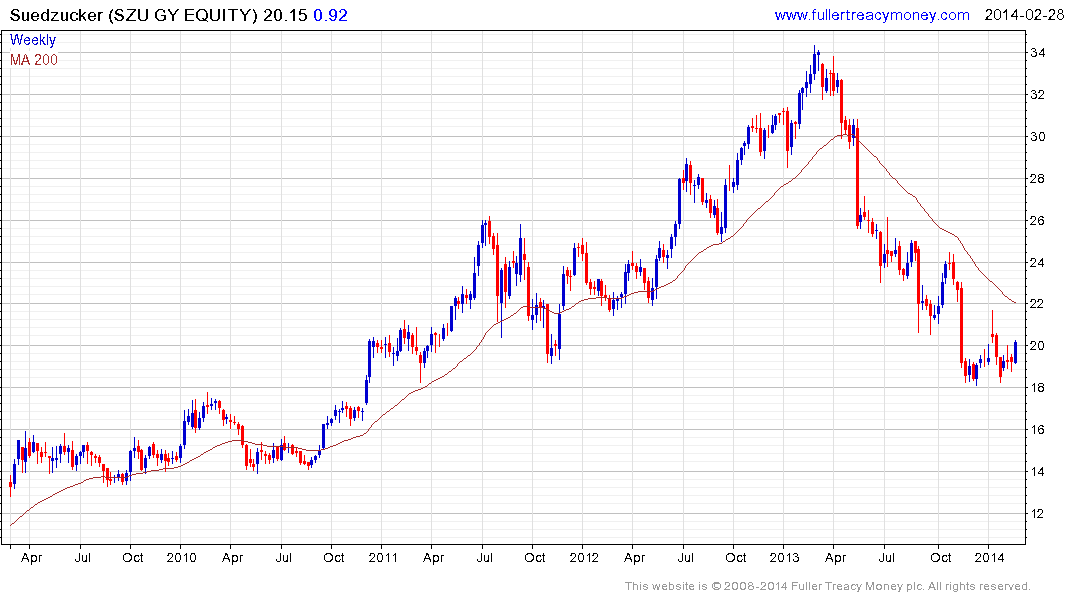Screen dimensions: 1075x600
Task: Click the 28 price axis label
Action: (1037, 178)
